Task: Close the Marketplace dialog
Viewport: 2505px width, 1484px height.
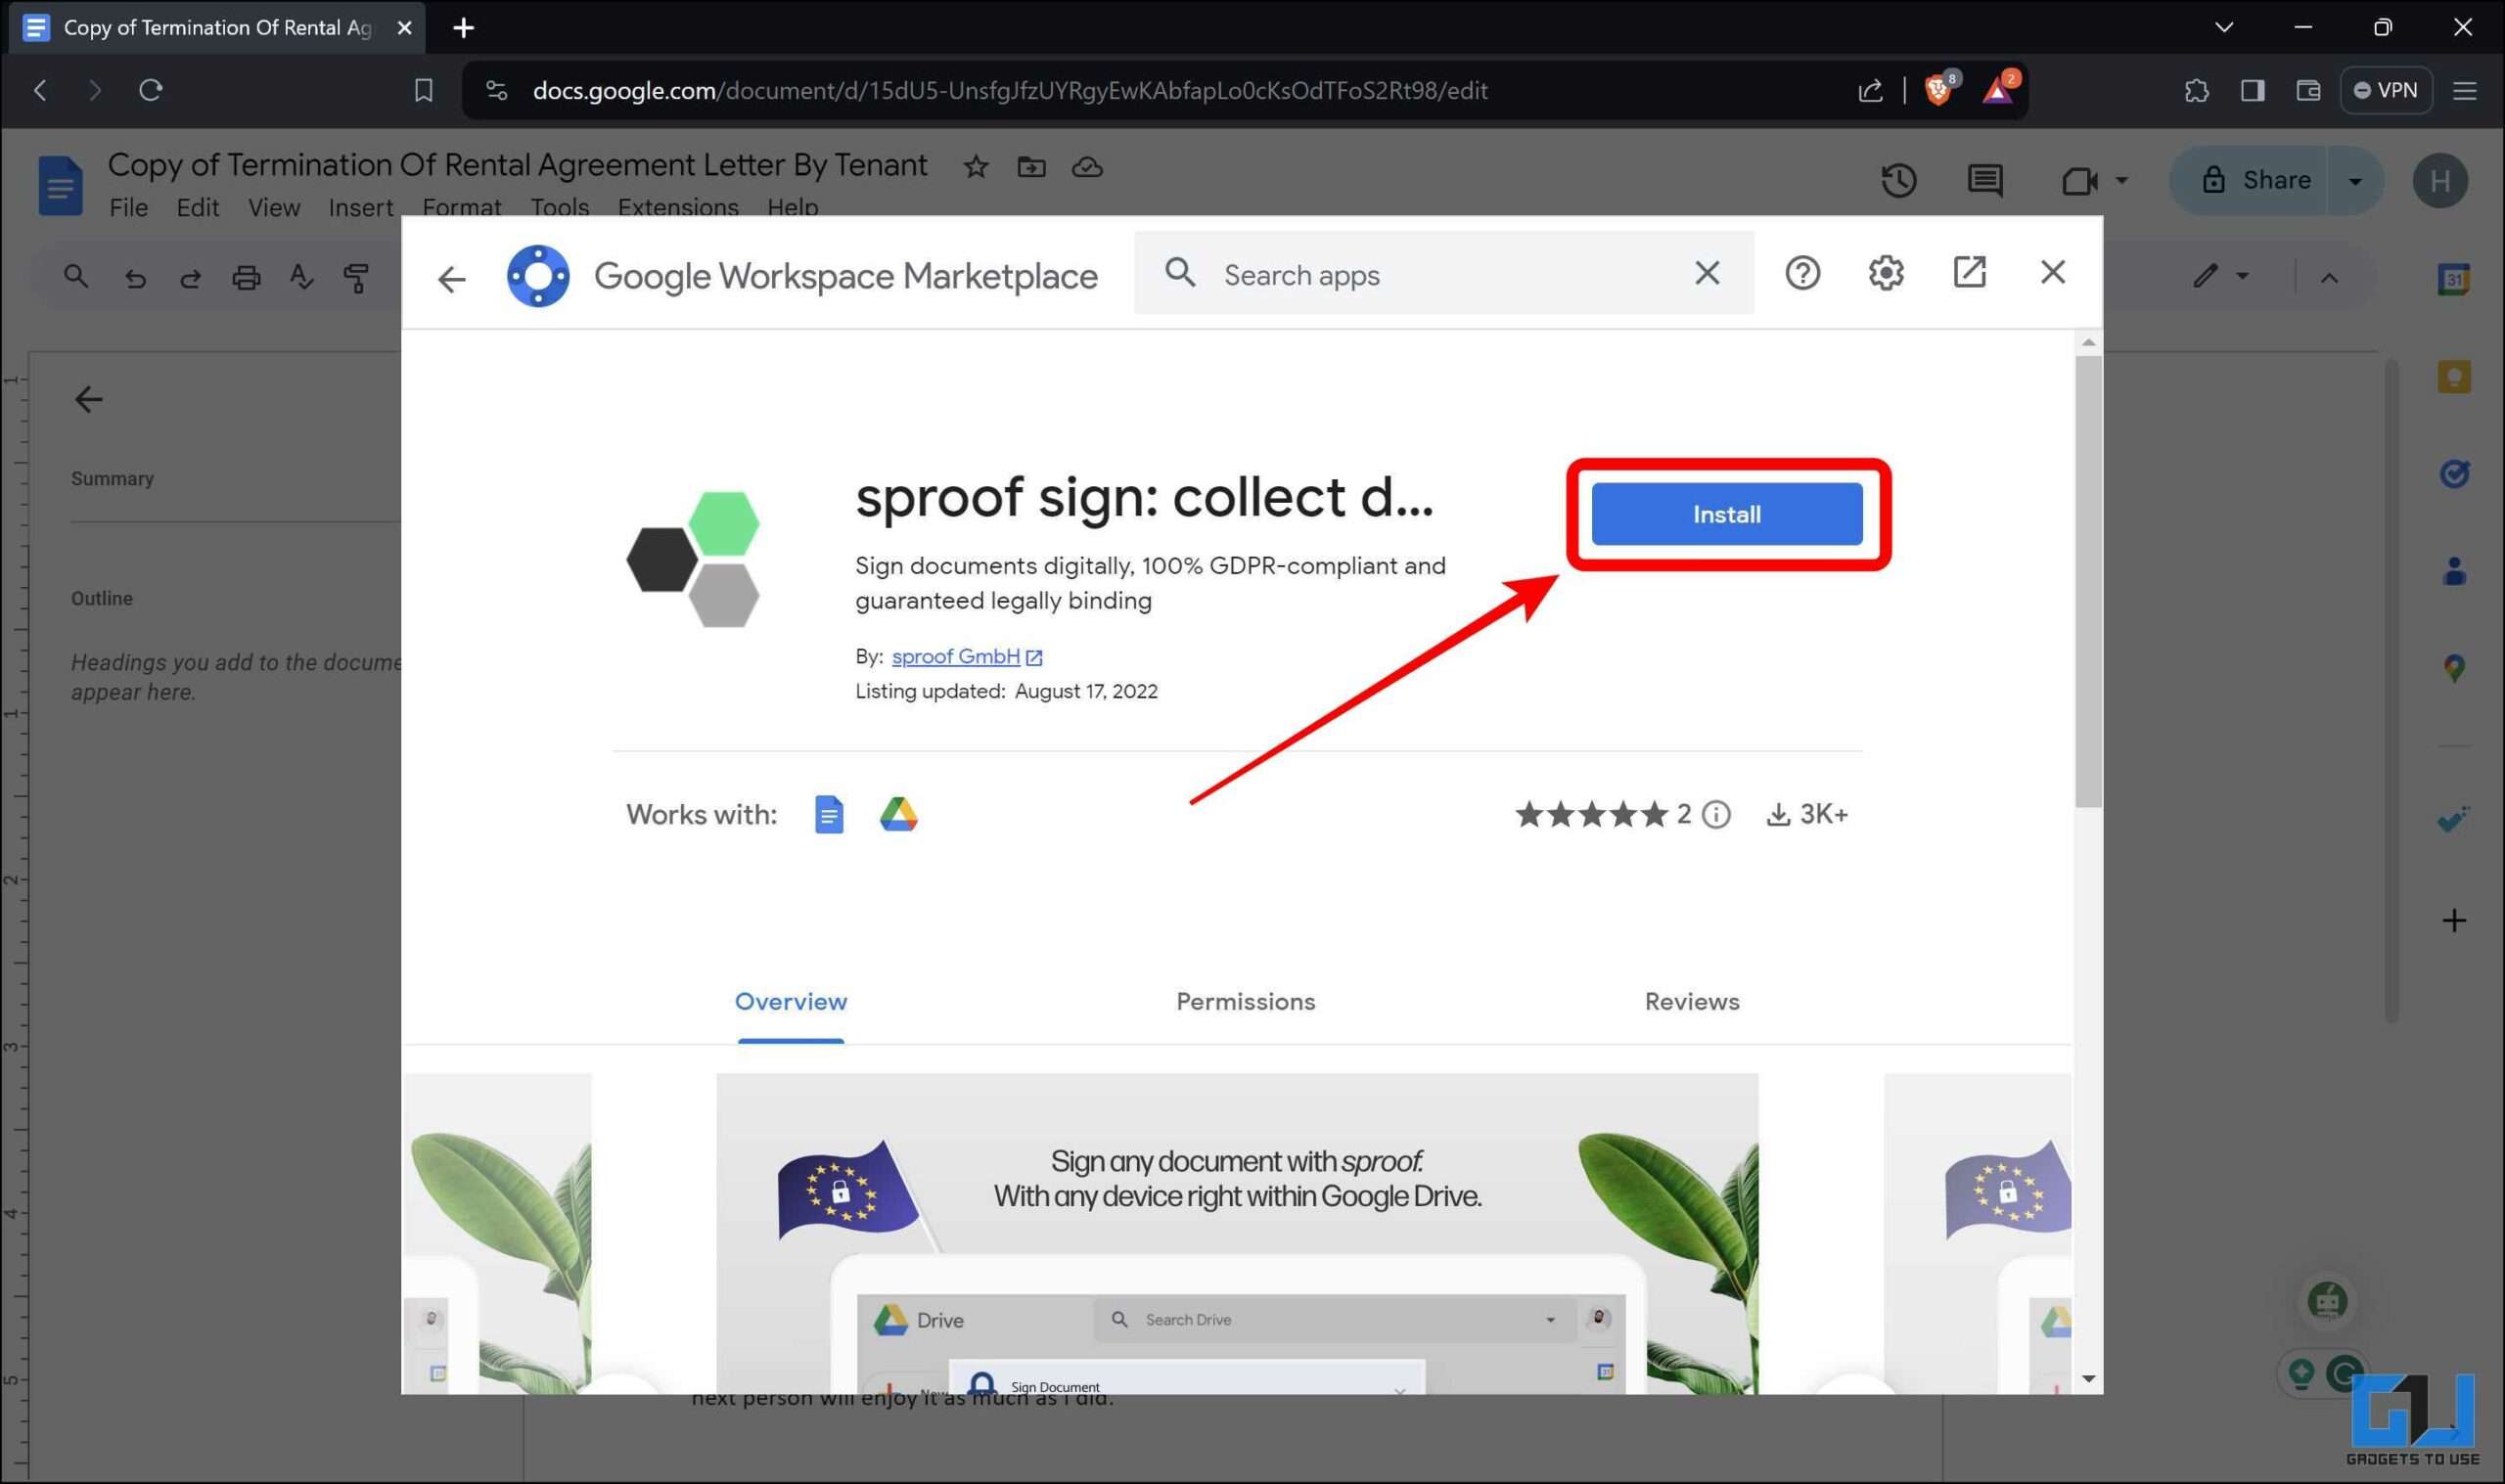Action: (x=2052, y=271)
